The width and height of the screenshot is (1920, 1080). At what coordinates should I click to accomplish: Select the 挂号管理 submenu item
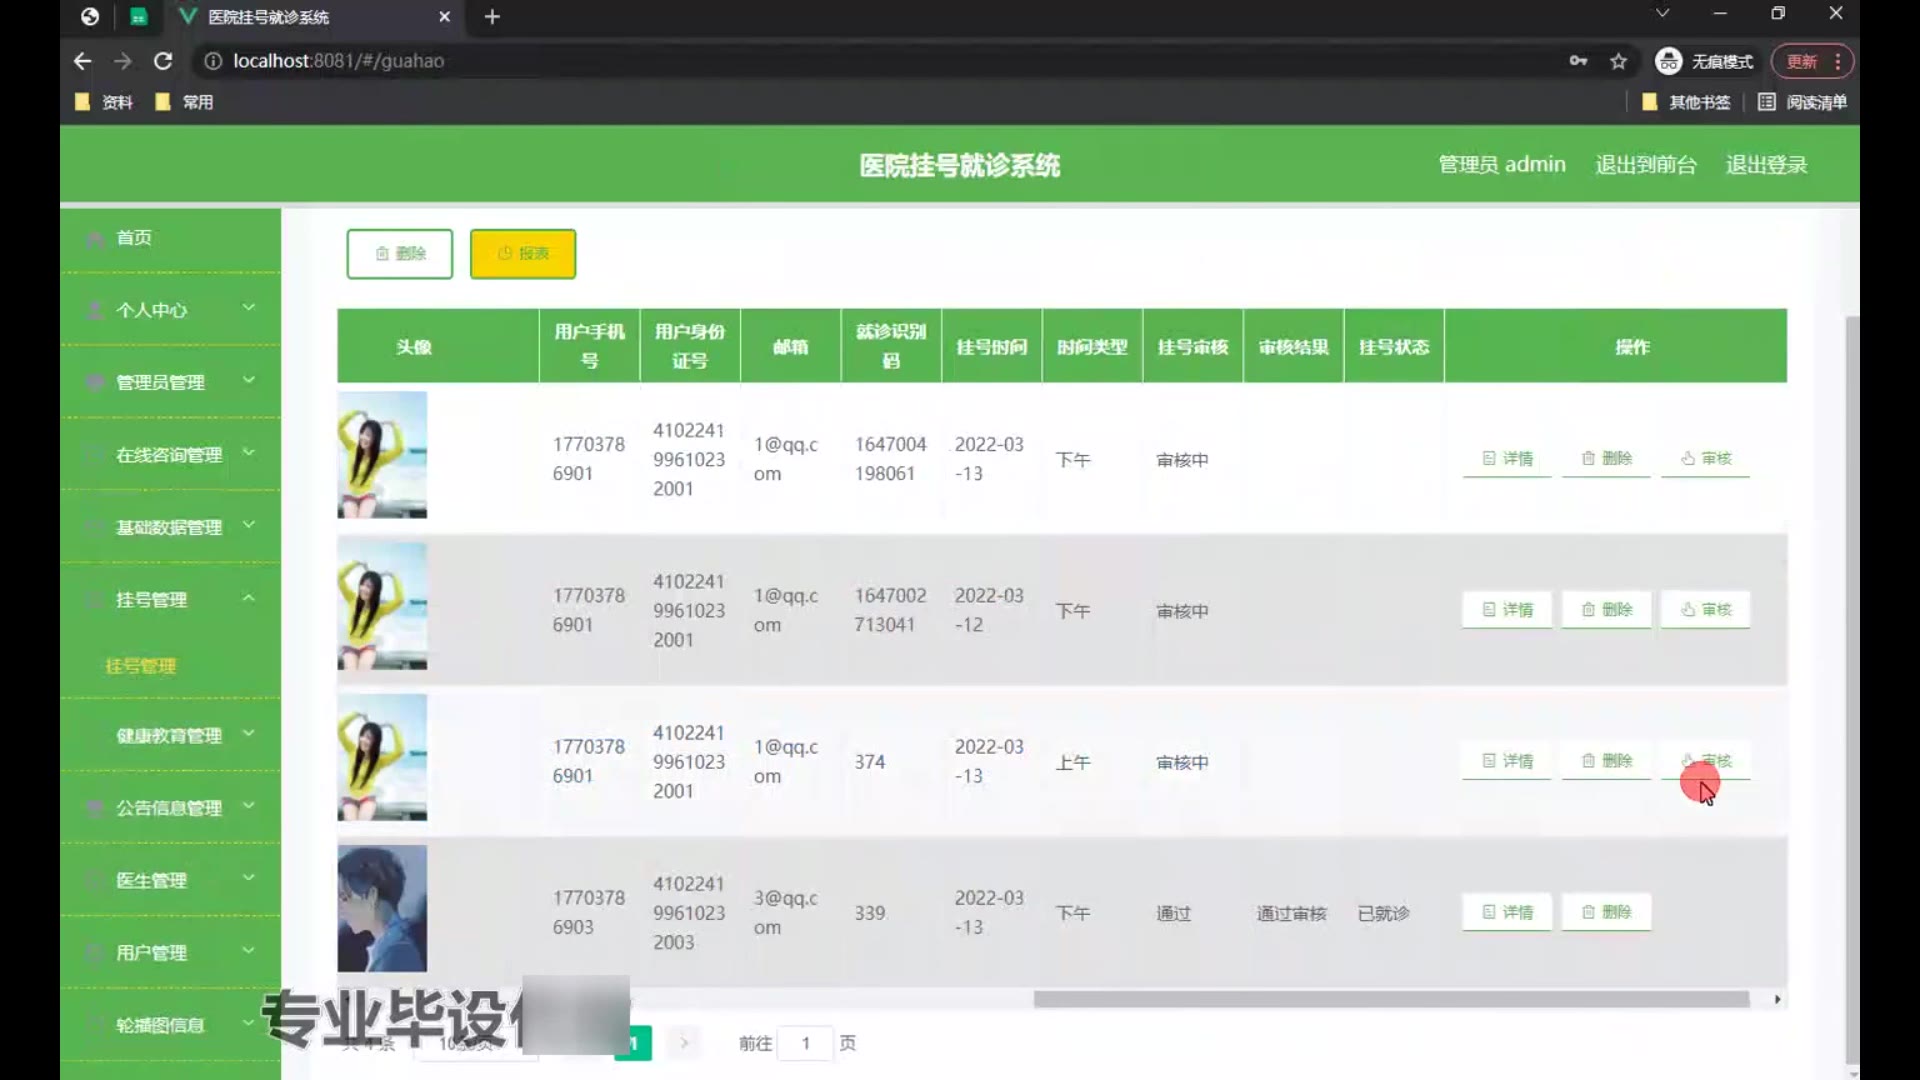click(x=141, y=666)
